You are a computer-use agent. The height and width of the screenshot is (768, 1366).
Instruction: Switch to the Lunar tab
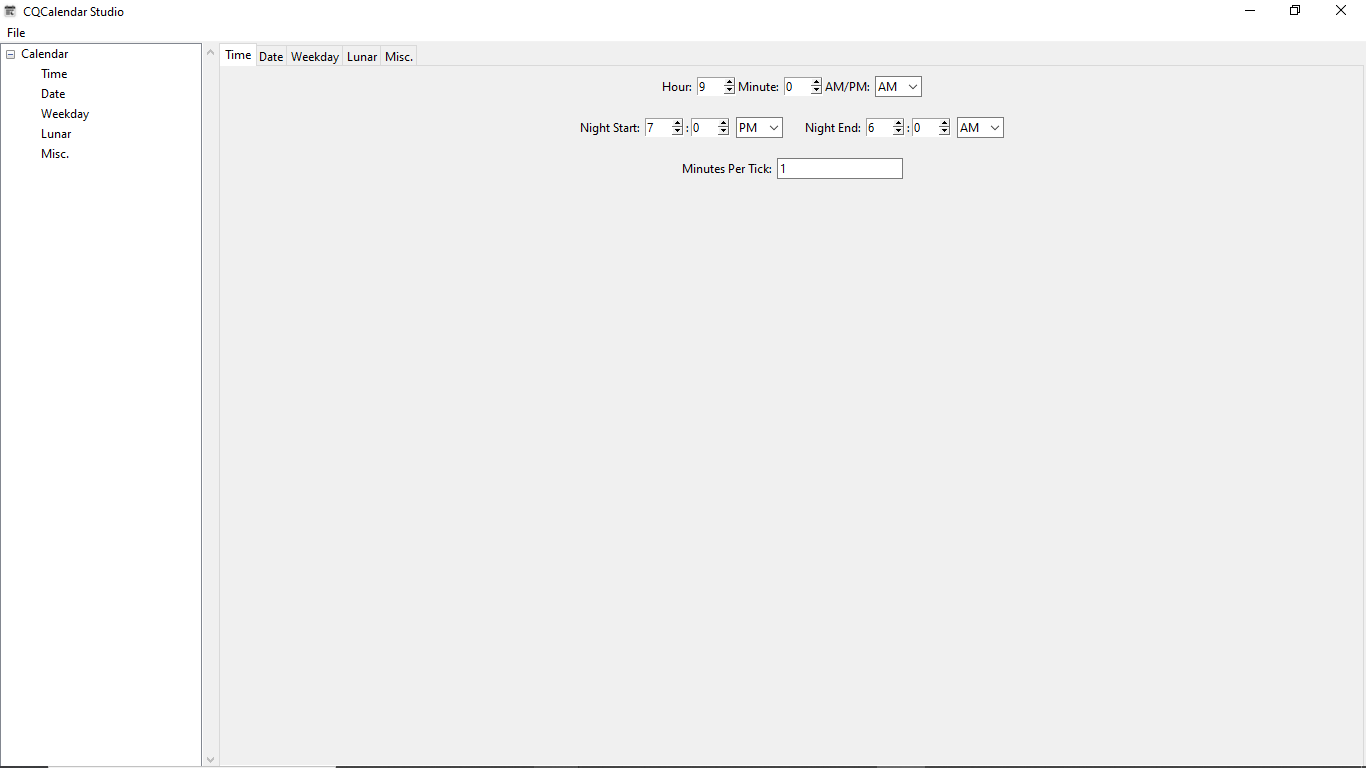[362, 57]
